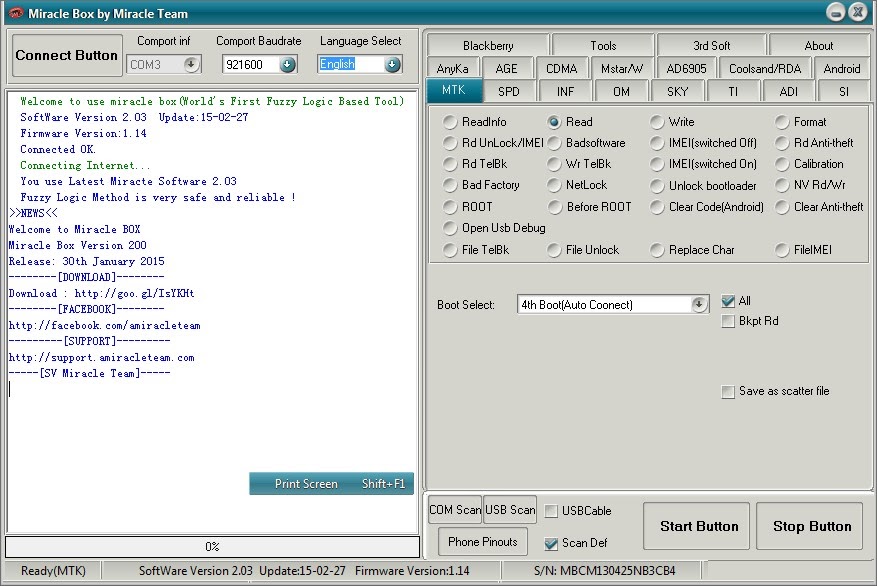Click the support.amiracleteam.com link text
Screen dimensions: 877x586
point(101,357)
